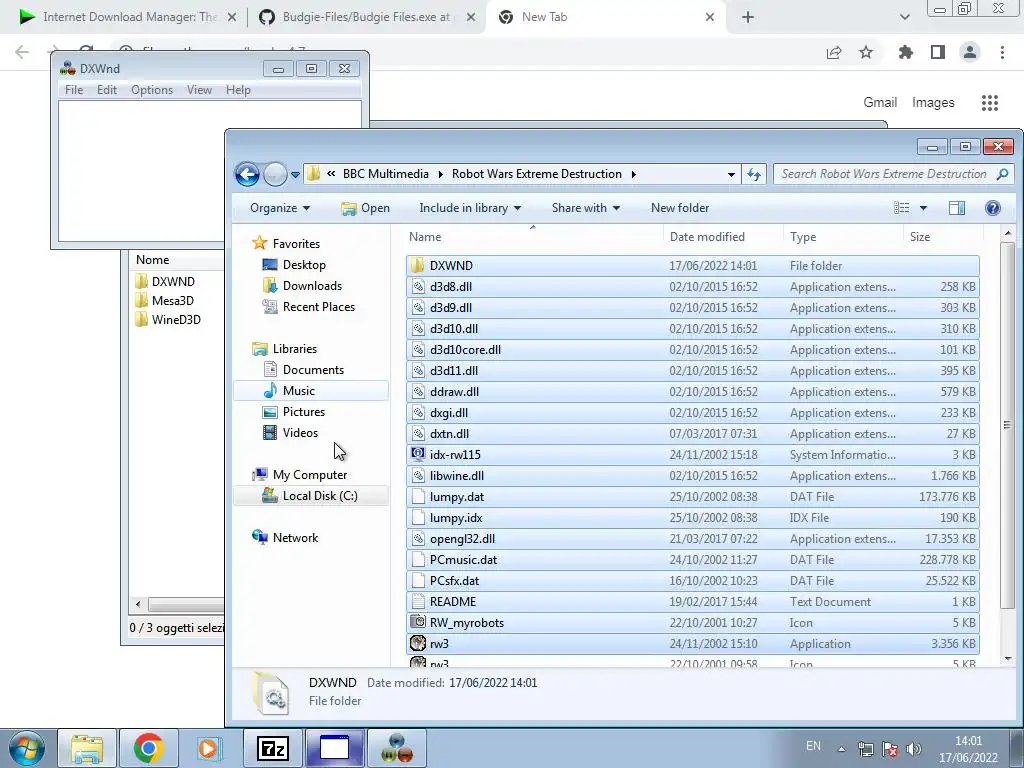Image resolution: width=1024 pixels, height=768 pixels.
Task: Expand the Robot Wars Extreme Destruction breadcrumb arrow
Action: pos(633,174)
